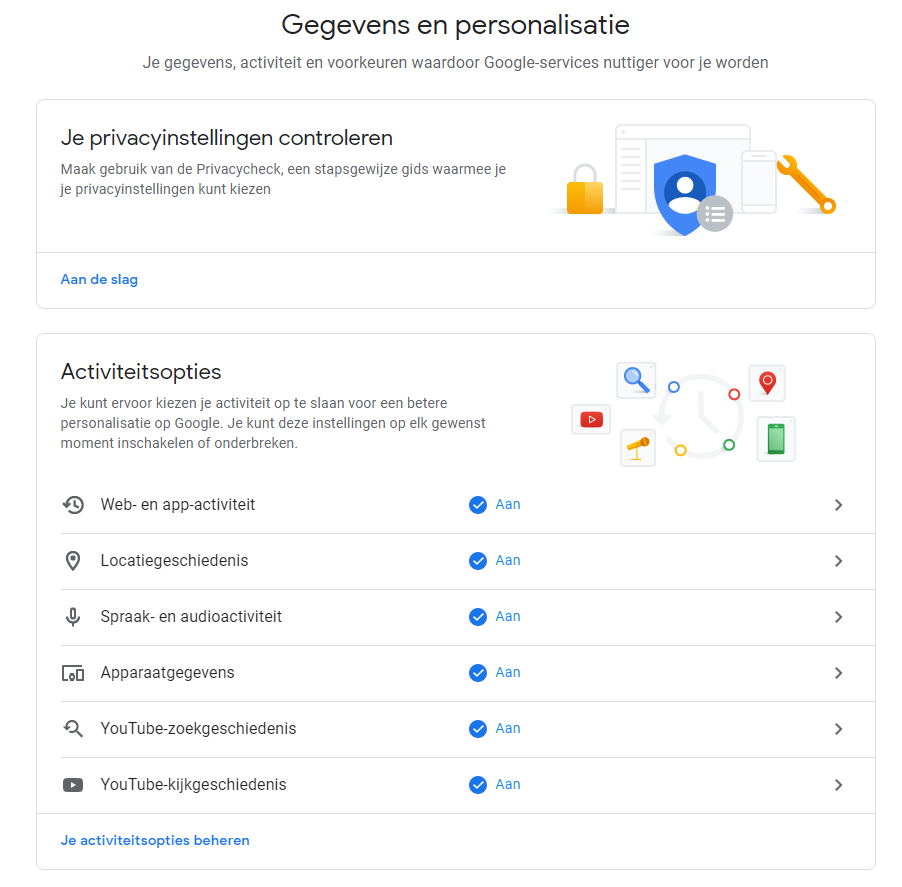This screenshot has width=902, height=887.
Task: Click the YouTube play icon beside YouTube-kijkgeschiedenis
Action: [73, 785]
